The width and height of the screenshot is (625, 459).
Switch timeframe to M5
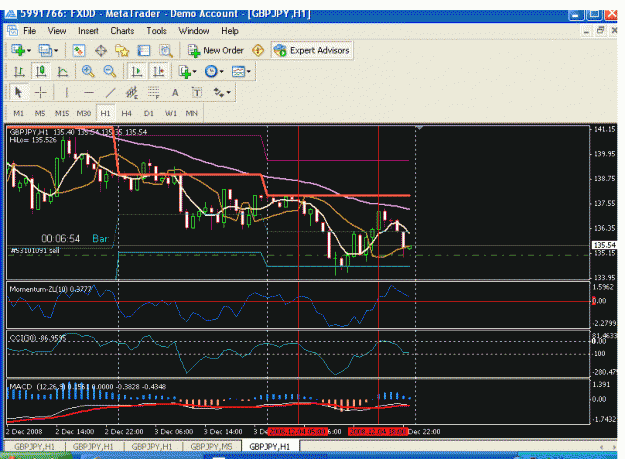pos(40,113)
